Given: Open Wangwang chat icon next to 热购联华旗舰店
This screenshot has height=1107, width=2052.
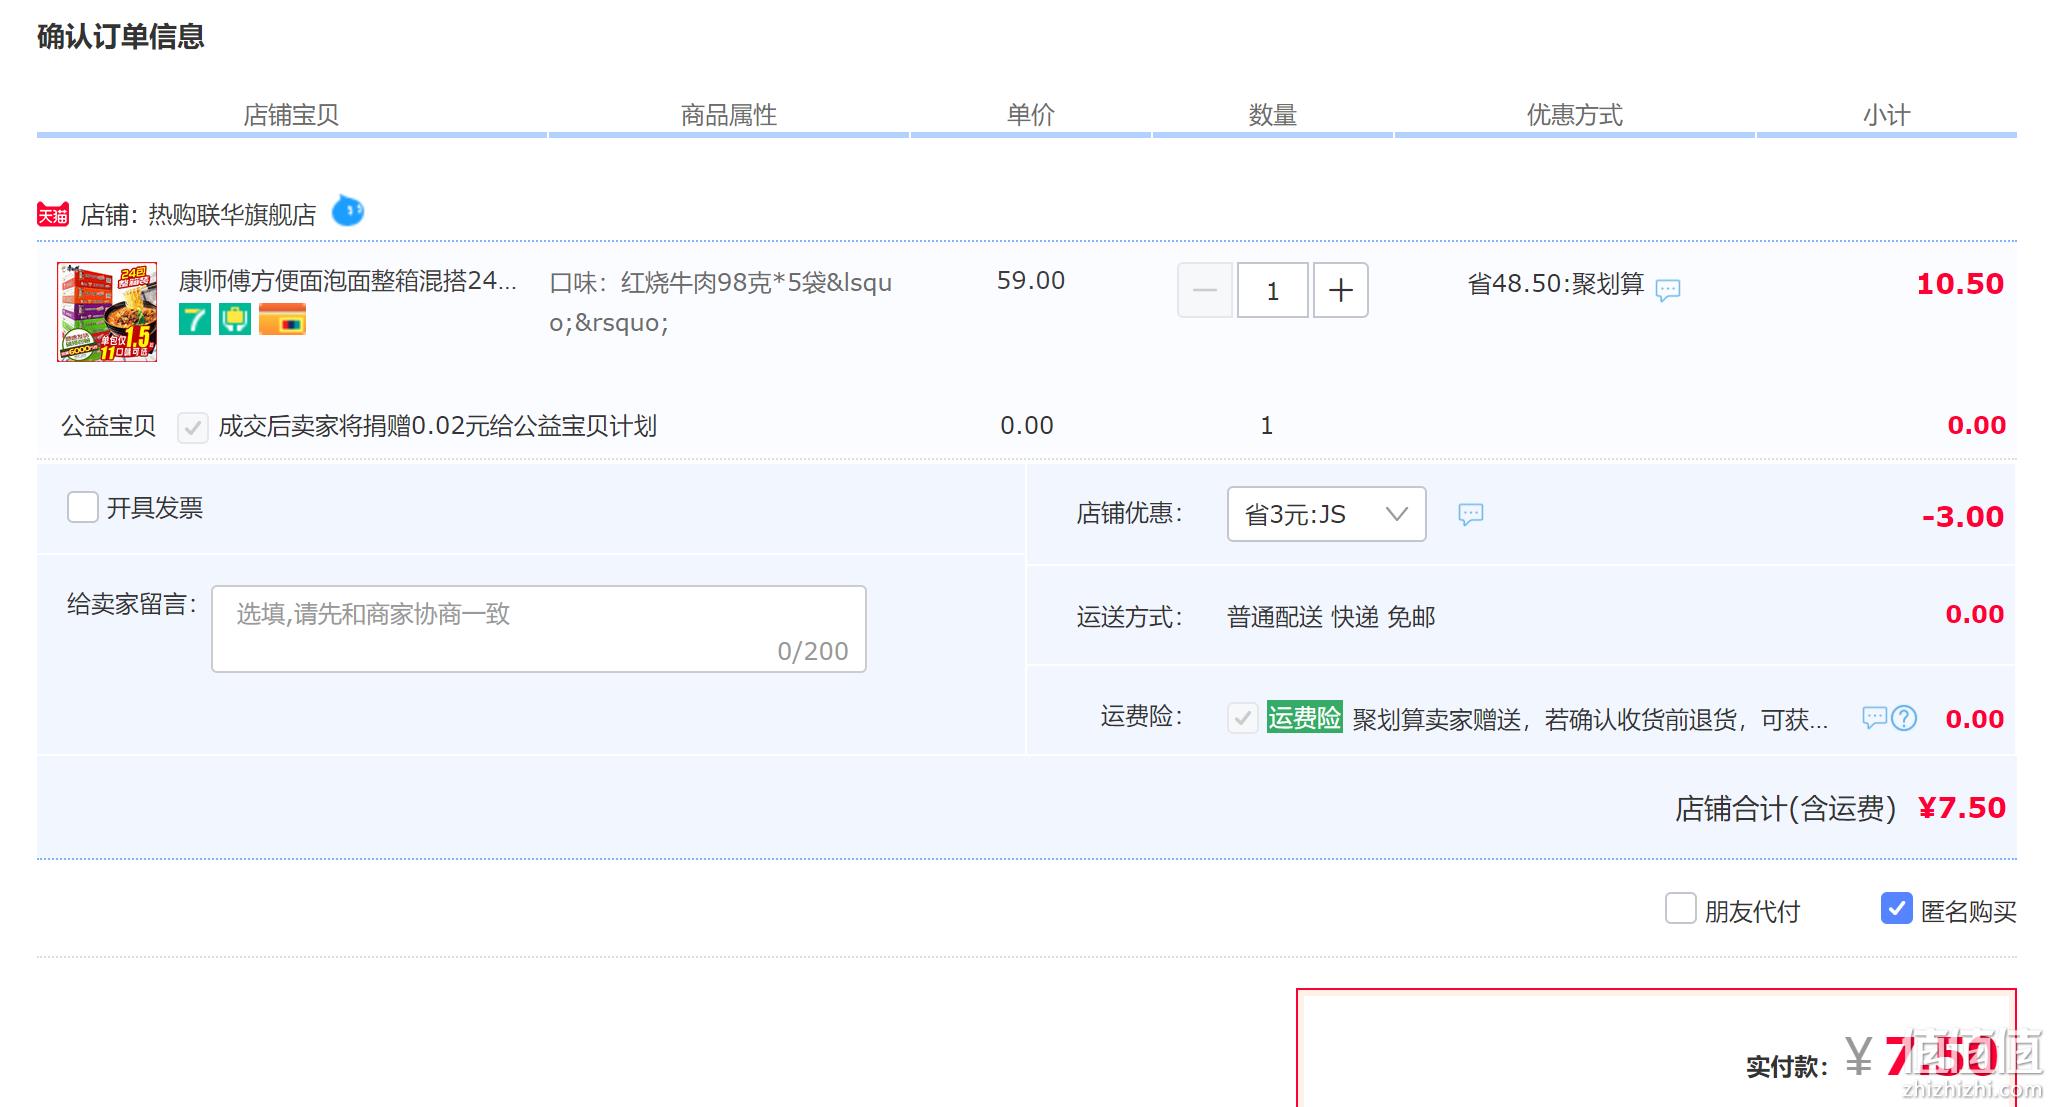Looking at the screenshot, I should tap(348, 211).
